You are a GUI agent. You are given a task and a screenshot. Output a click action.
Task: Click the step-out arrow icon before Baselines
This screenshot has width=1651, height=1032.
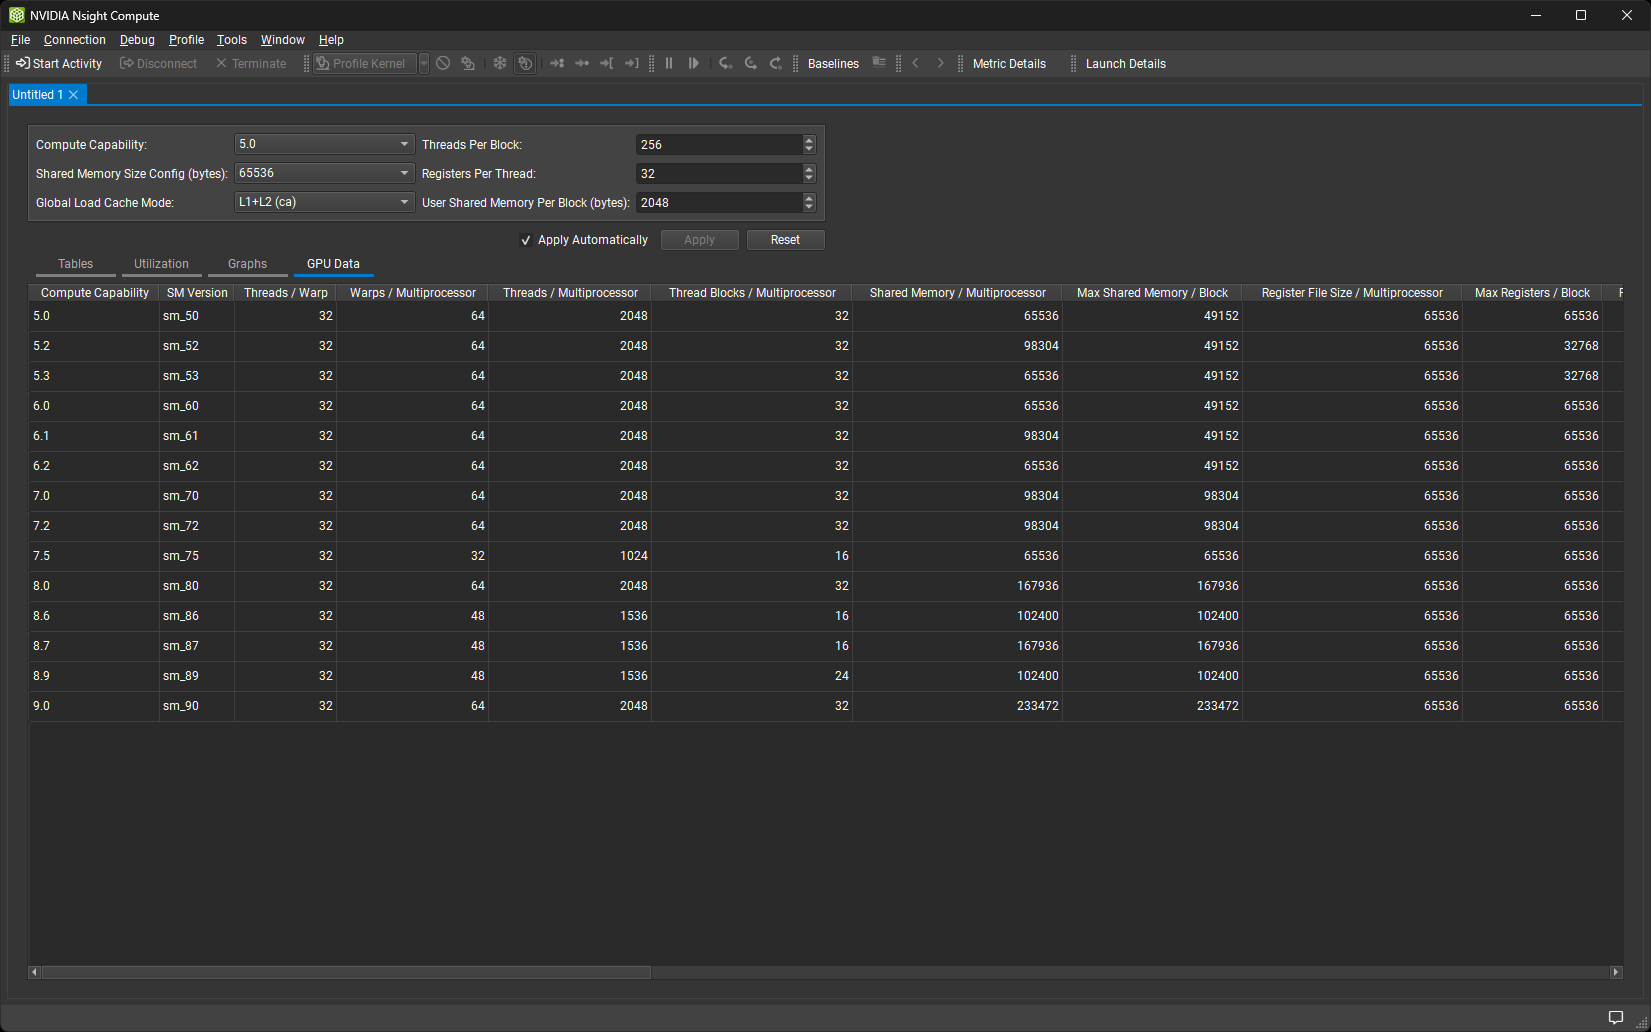(x=775, y=63)
